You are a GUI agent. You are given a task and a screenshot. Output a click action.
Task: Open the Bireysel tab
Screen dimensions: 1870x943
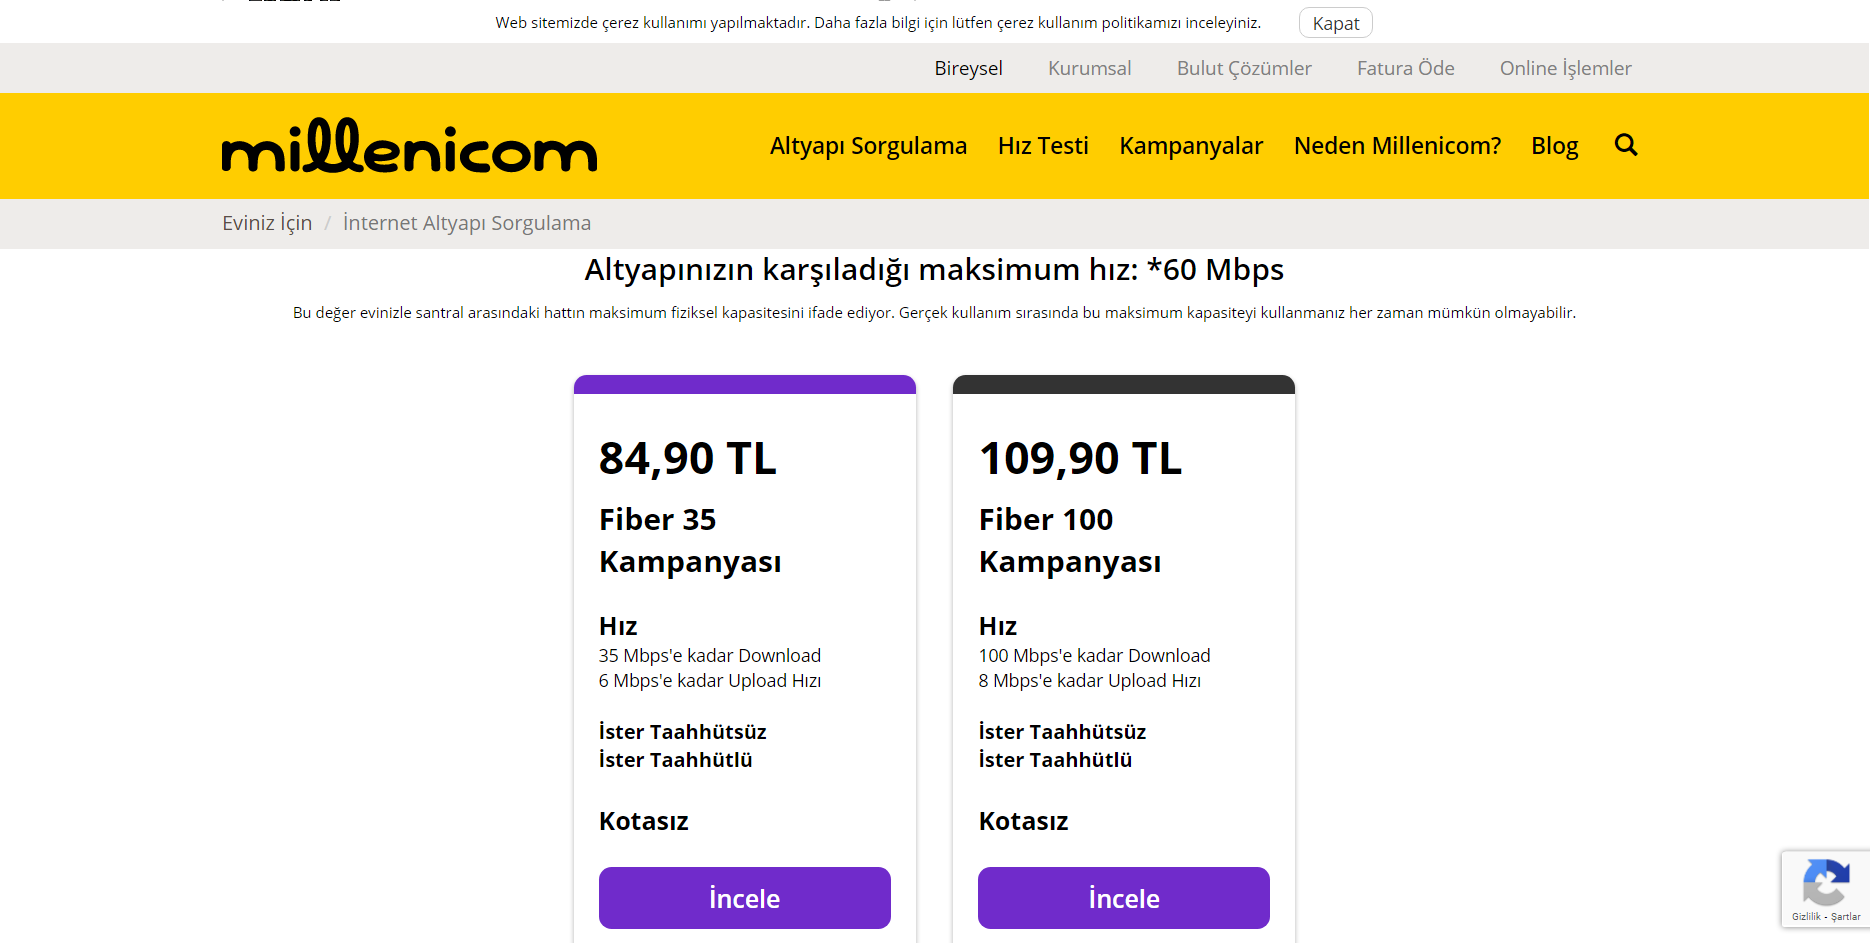(968, 68)
